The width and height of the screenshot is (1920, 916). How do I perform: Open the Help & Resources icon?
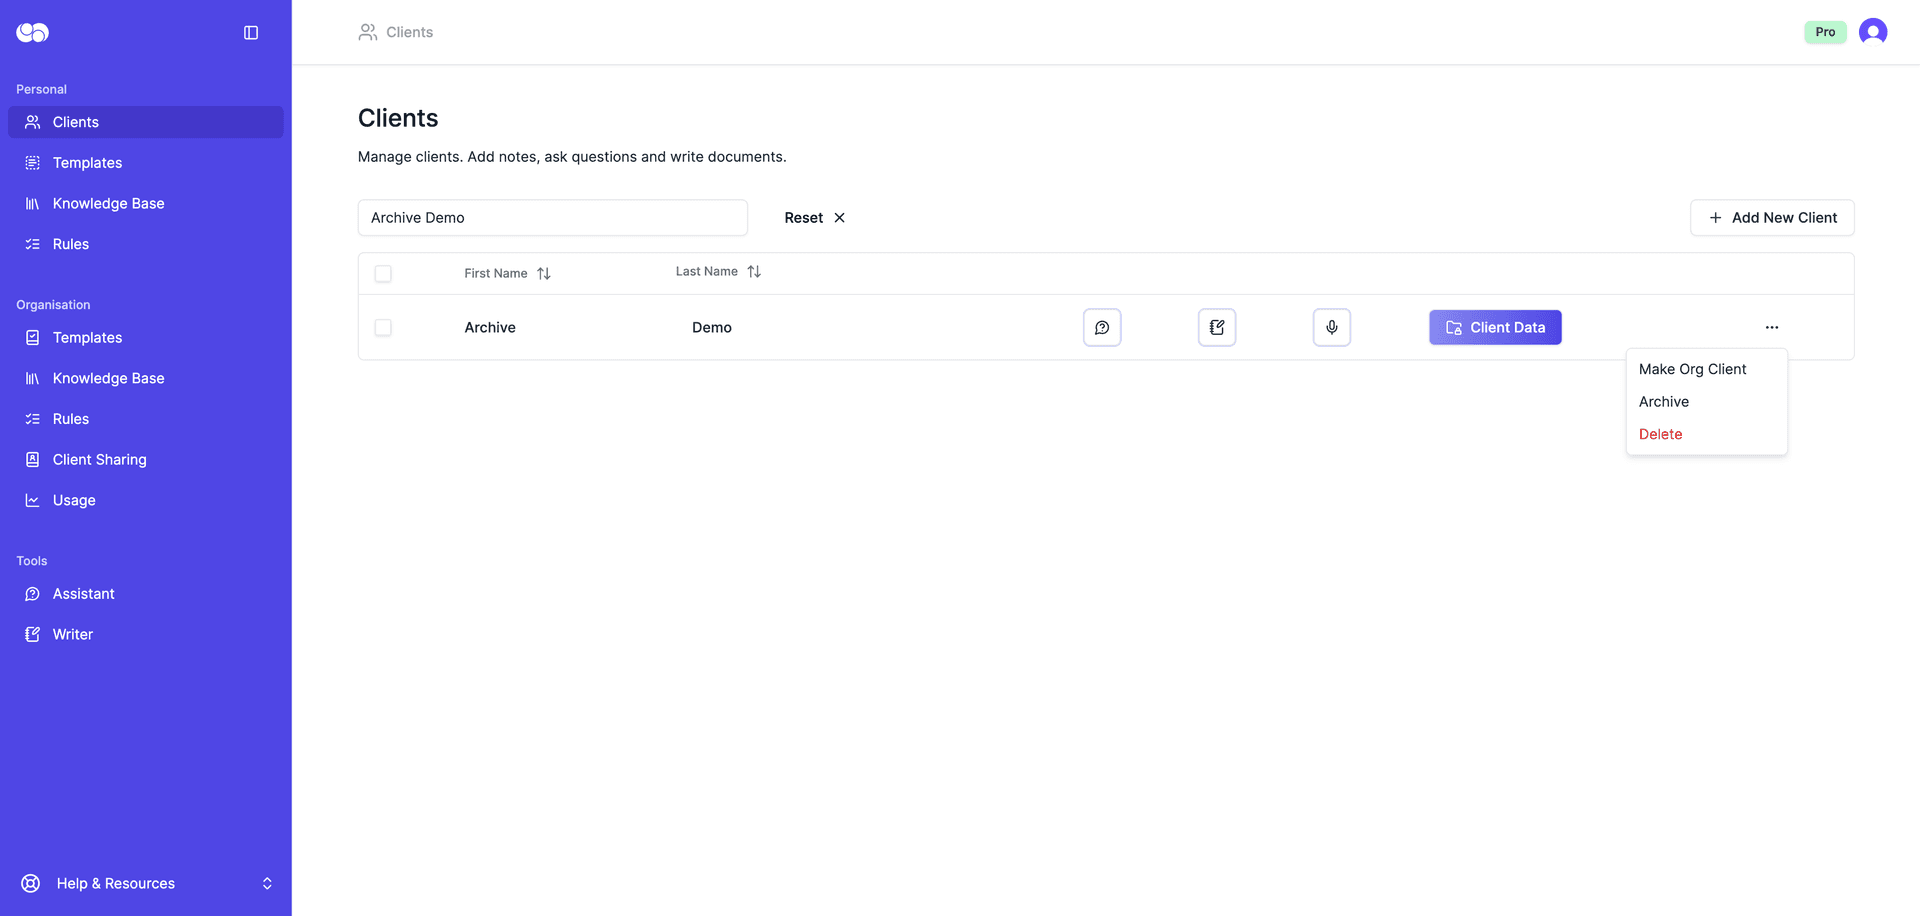point(29,883)
